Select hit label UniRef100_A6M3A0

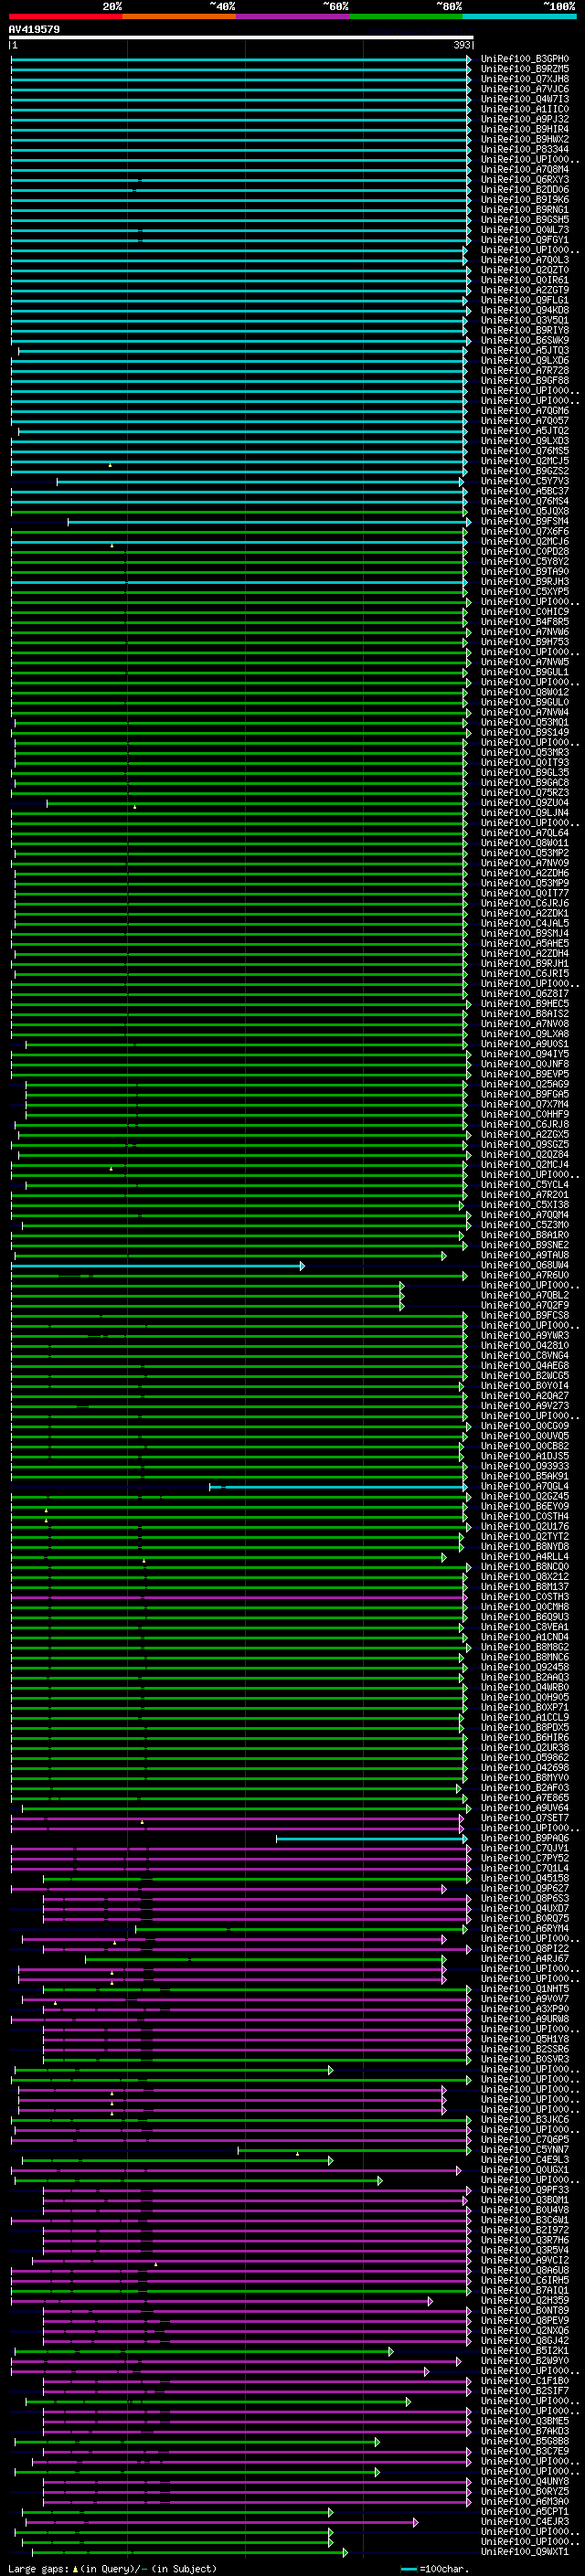[x=525, y=2503]
